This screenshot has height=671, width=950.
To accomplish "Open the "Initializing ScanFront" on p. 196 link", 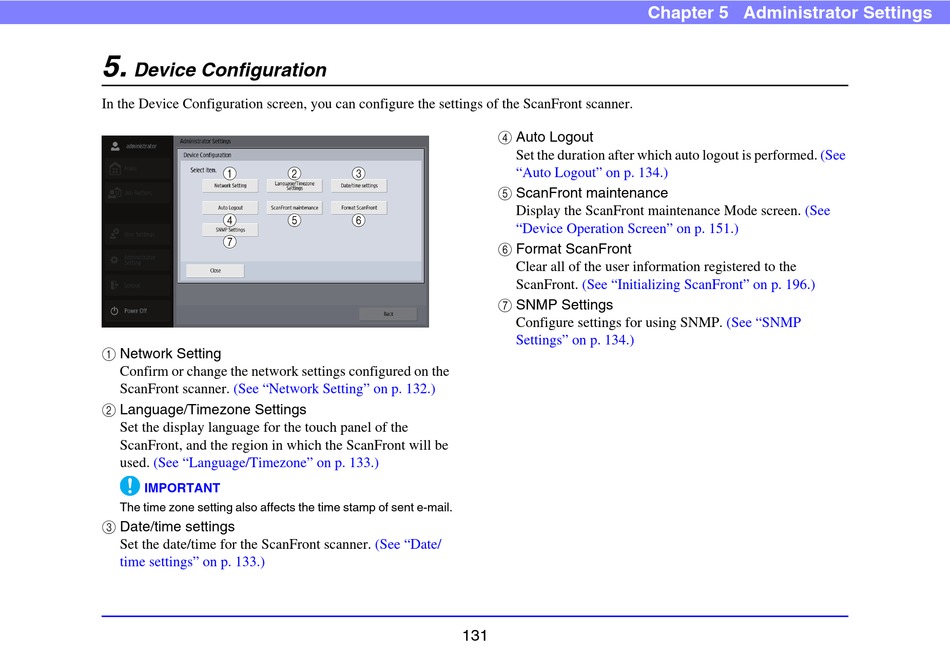I will (x=698, y=285).
